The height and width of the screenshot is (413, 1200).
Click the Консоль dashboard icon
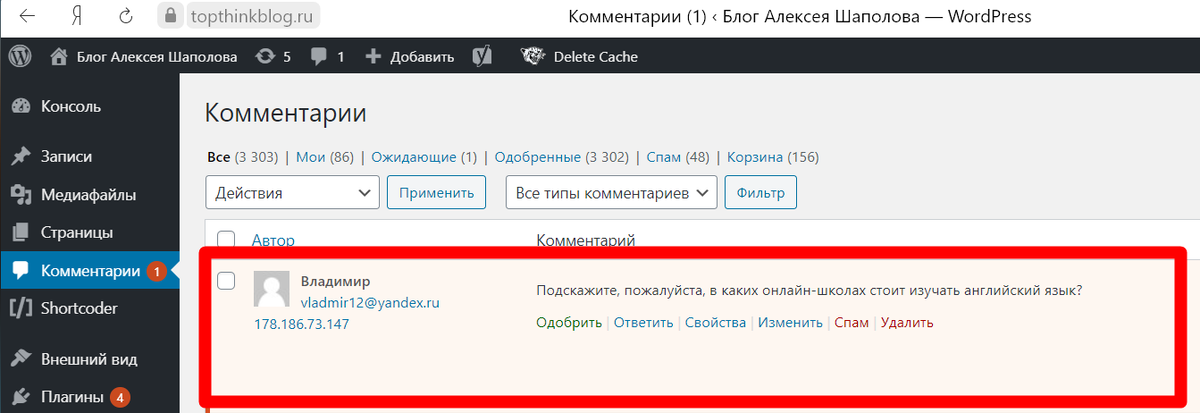[x=20, y=106]
